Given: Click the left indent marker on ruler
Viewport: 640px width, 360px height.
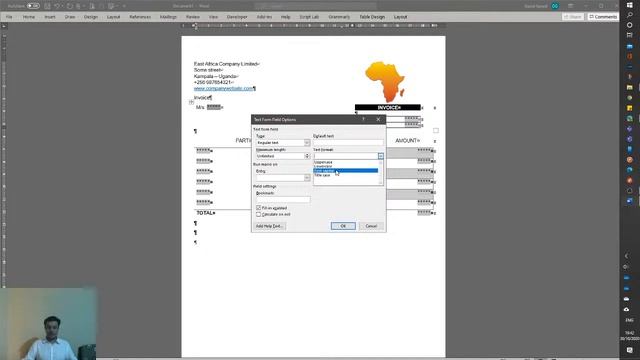Looking at the screenshot, I should pos(196,27).
